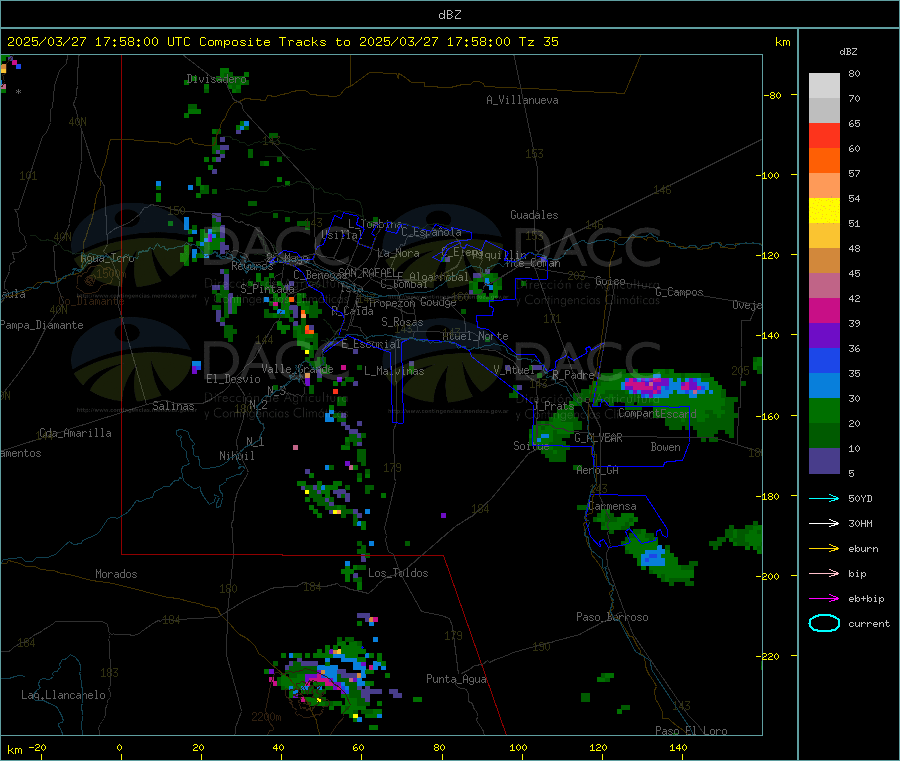Click the dBZ title at top
Image resolution: width=900 pixels, height=761 pixels.
pos(449,15)
